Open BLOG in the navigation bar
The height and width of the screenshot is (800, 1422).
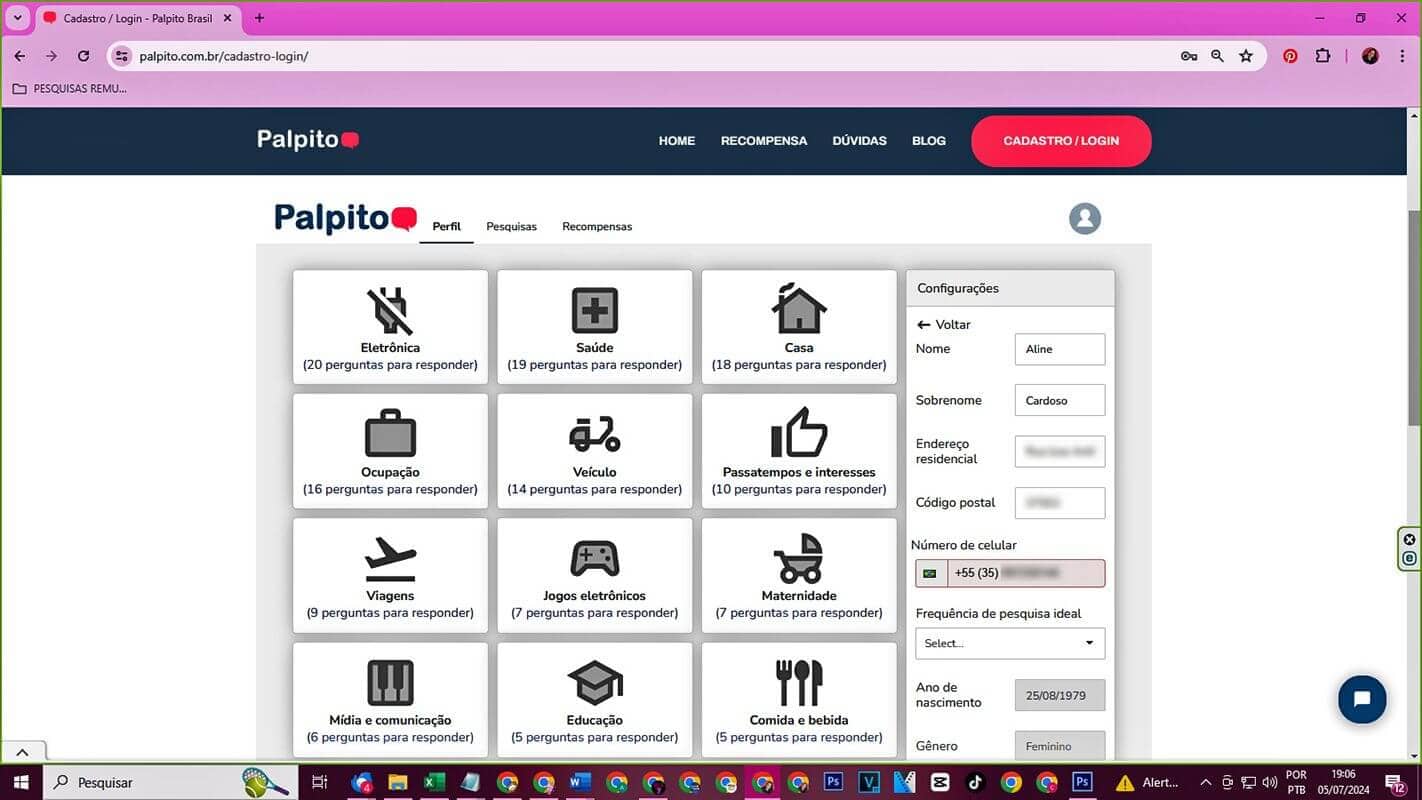[x=929, y=141]
